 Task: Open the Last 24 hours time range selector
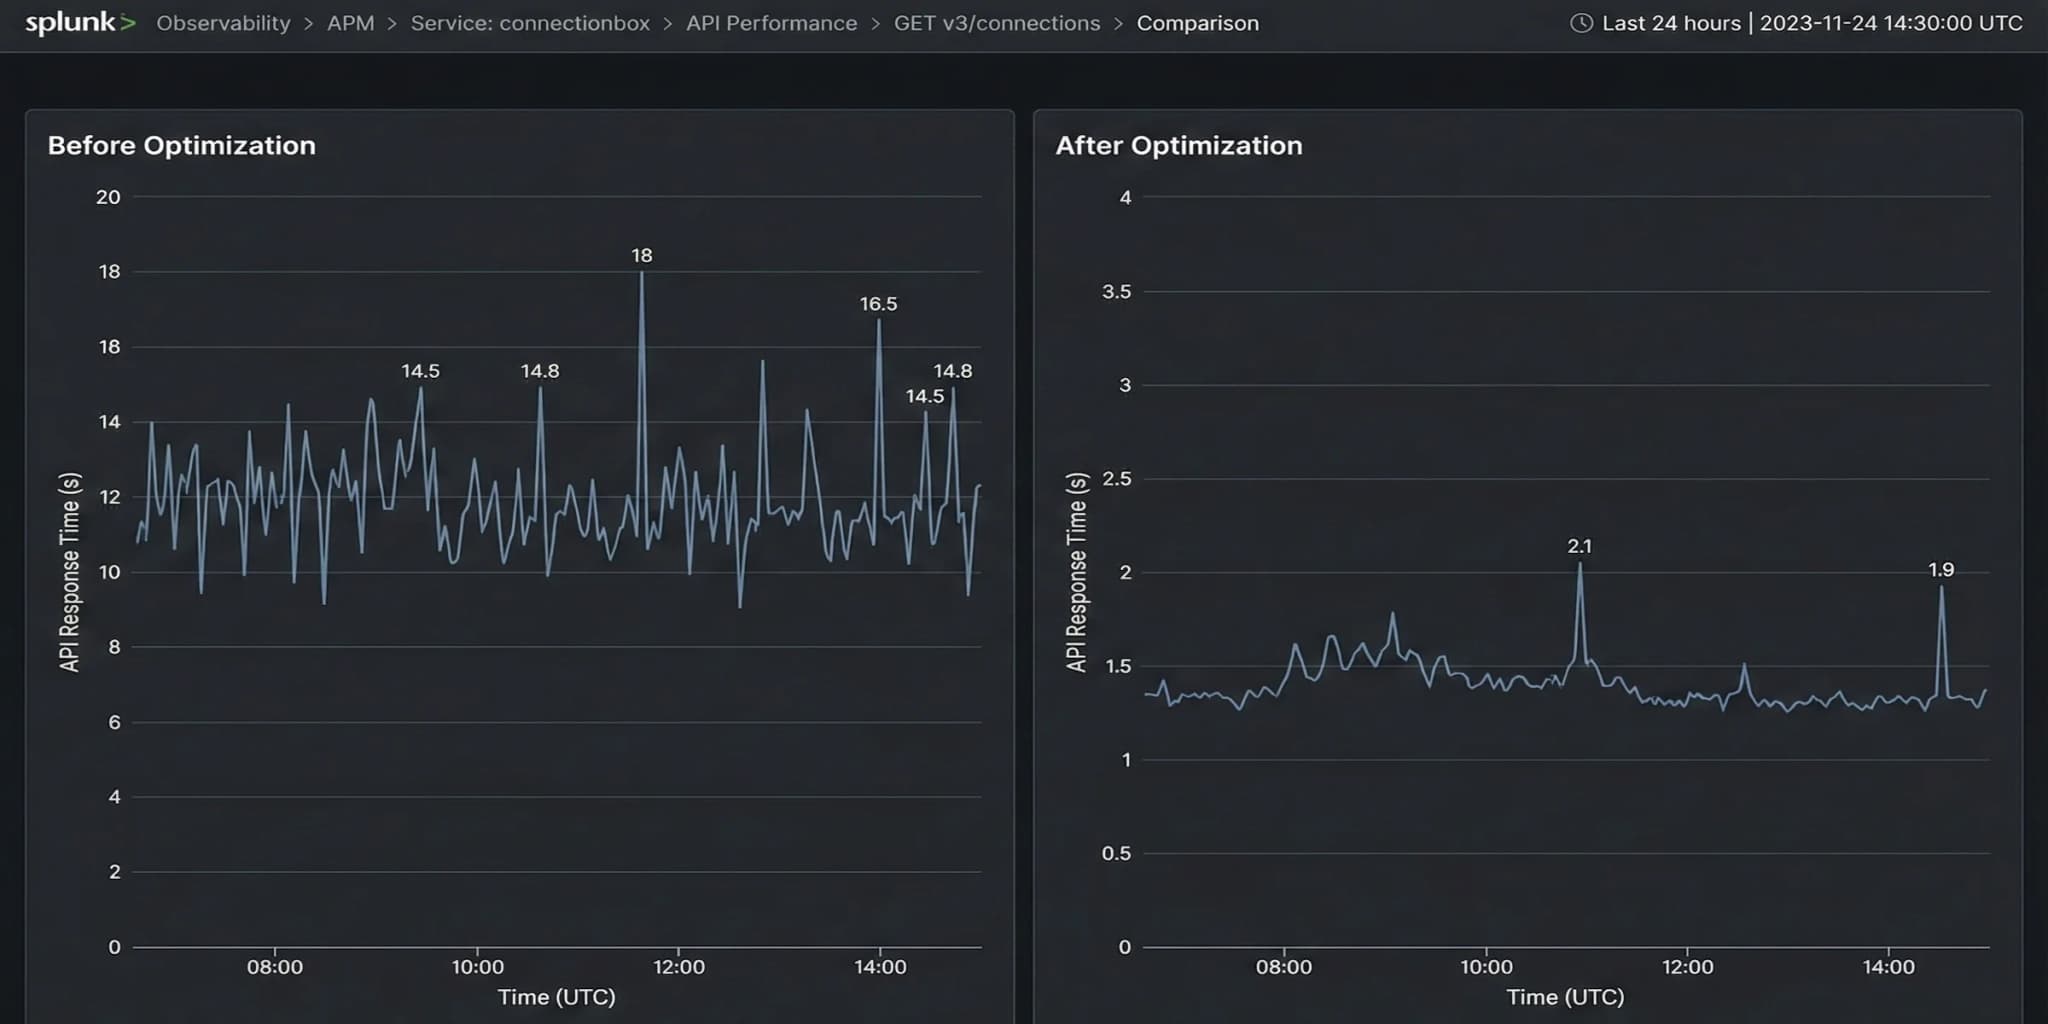[x=1671, y=23]
